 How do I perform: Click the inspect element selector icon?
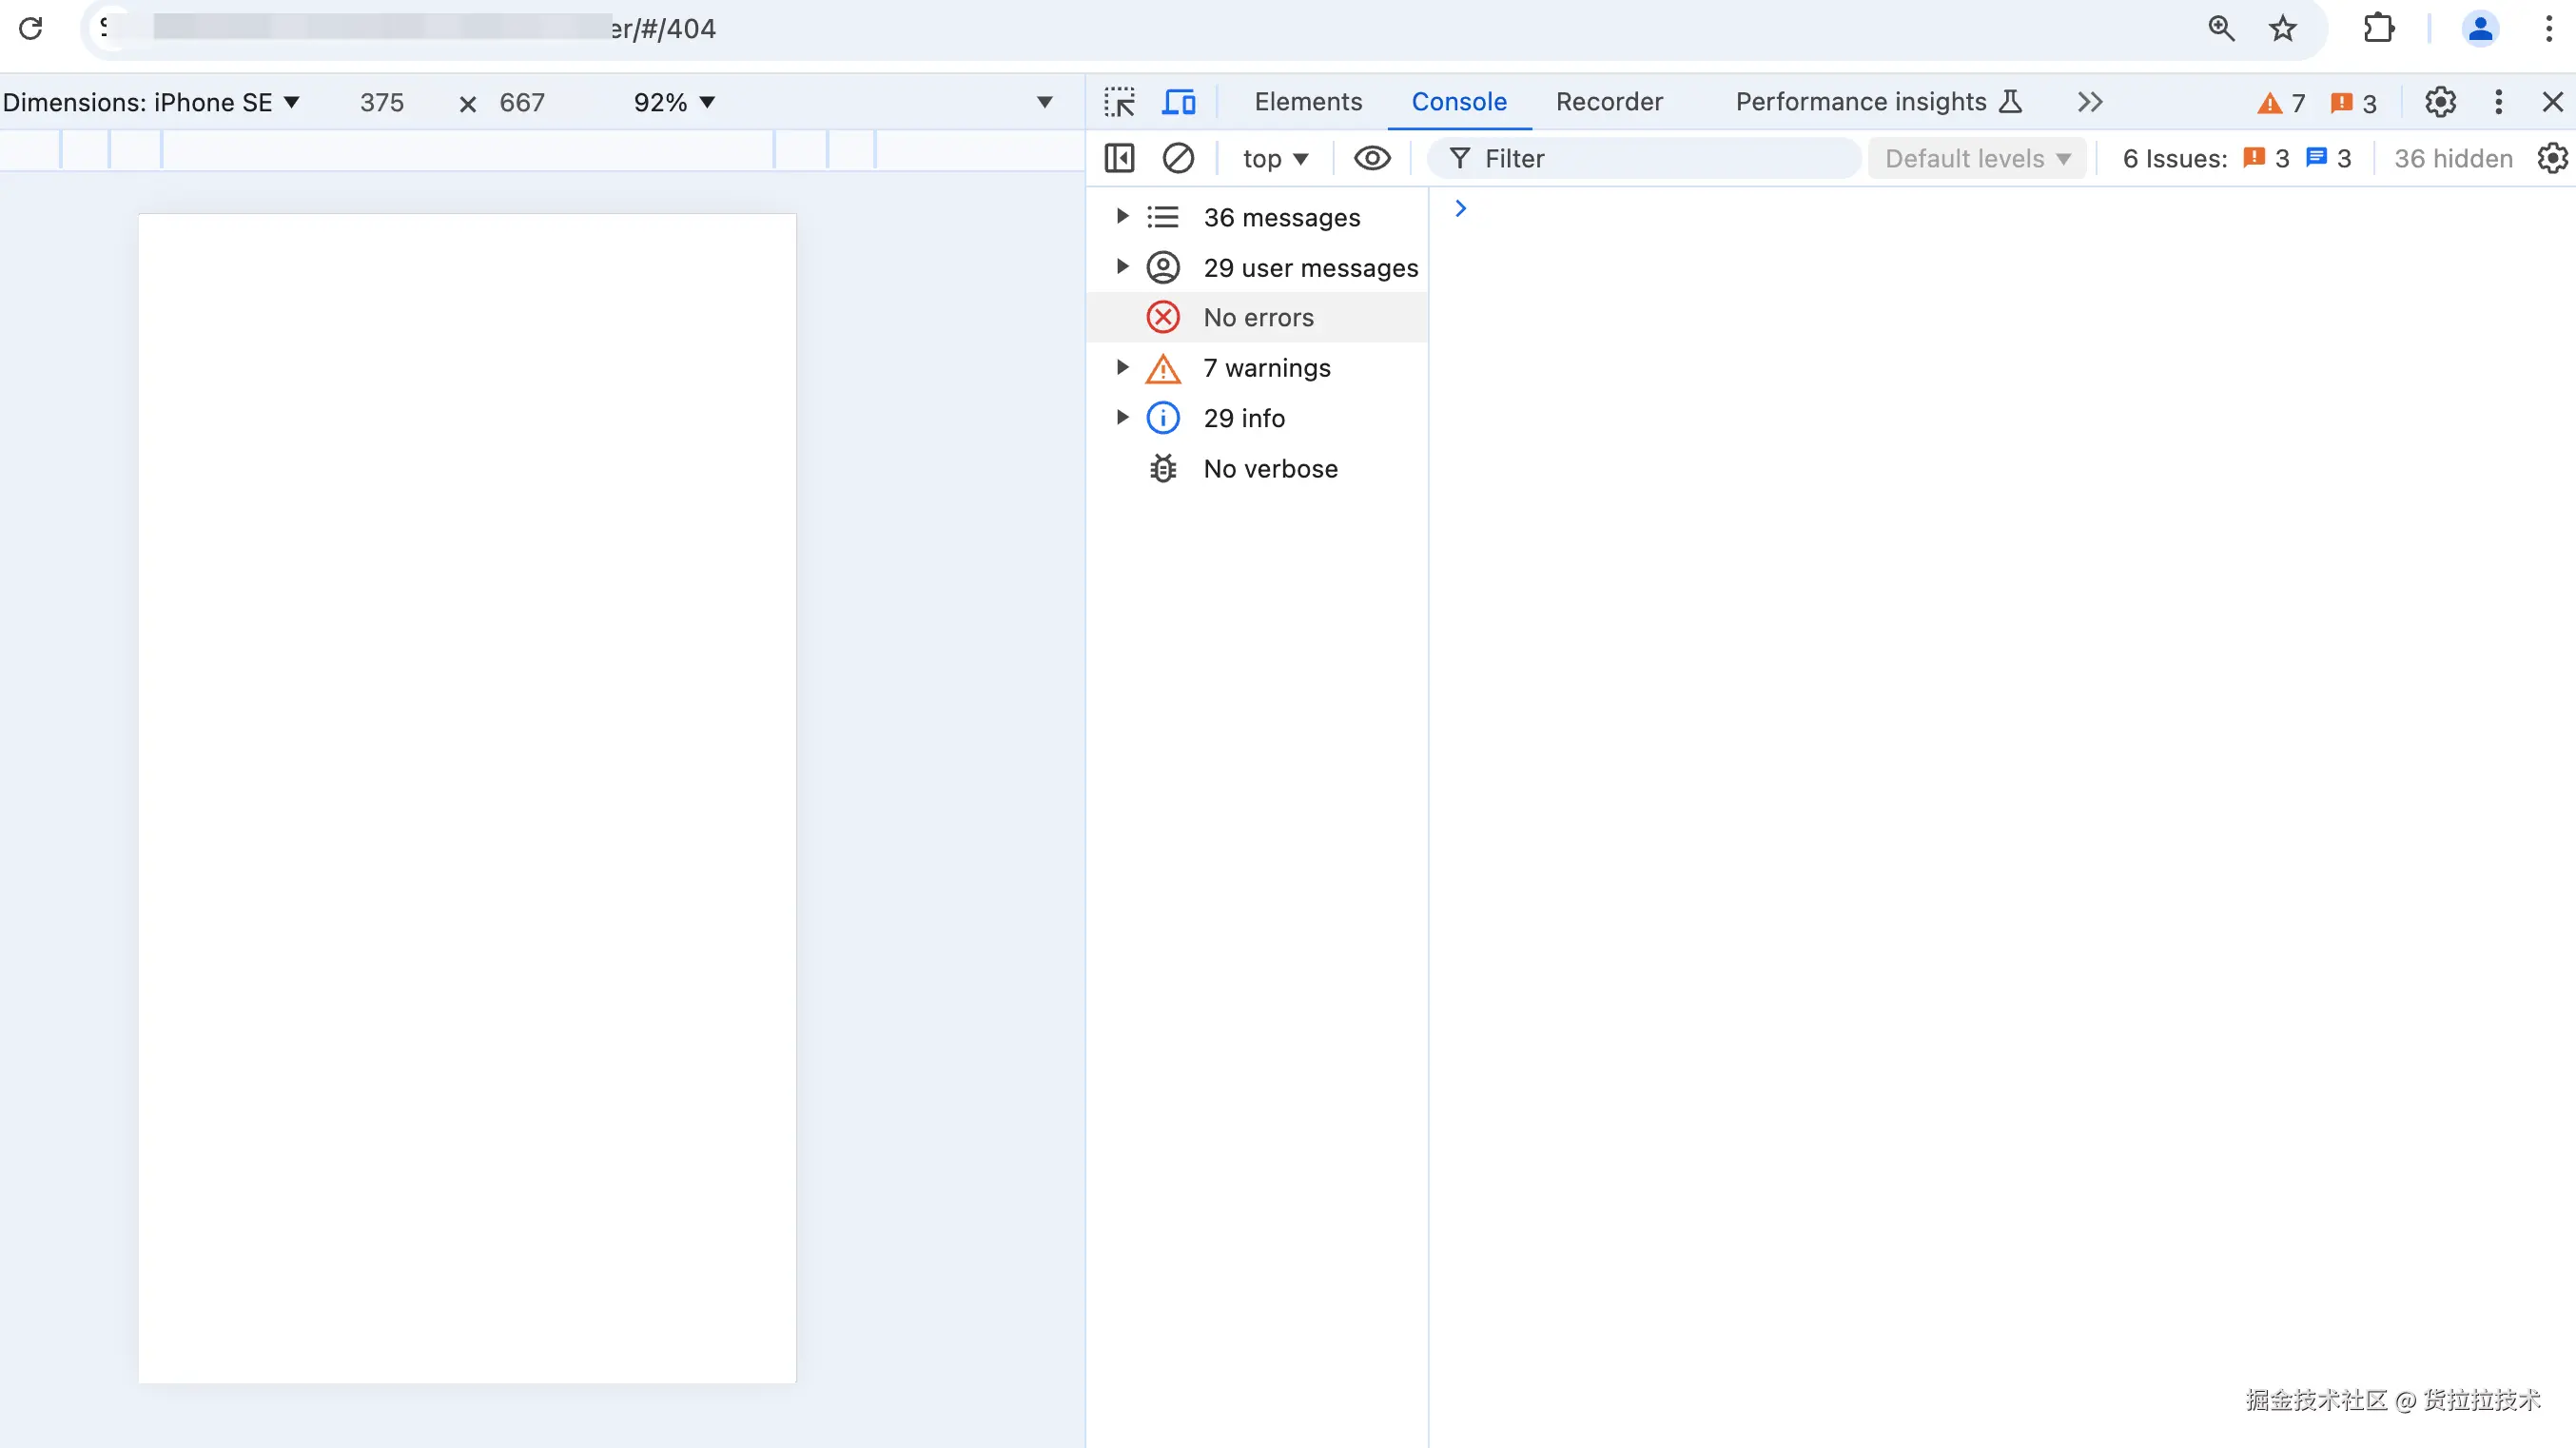(x=1119, y=102)
